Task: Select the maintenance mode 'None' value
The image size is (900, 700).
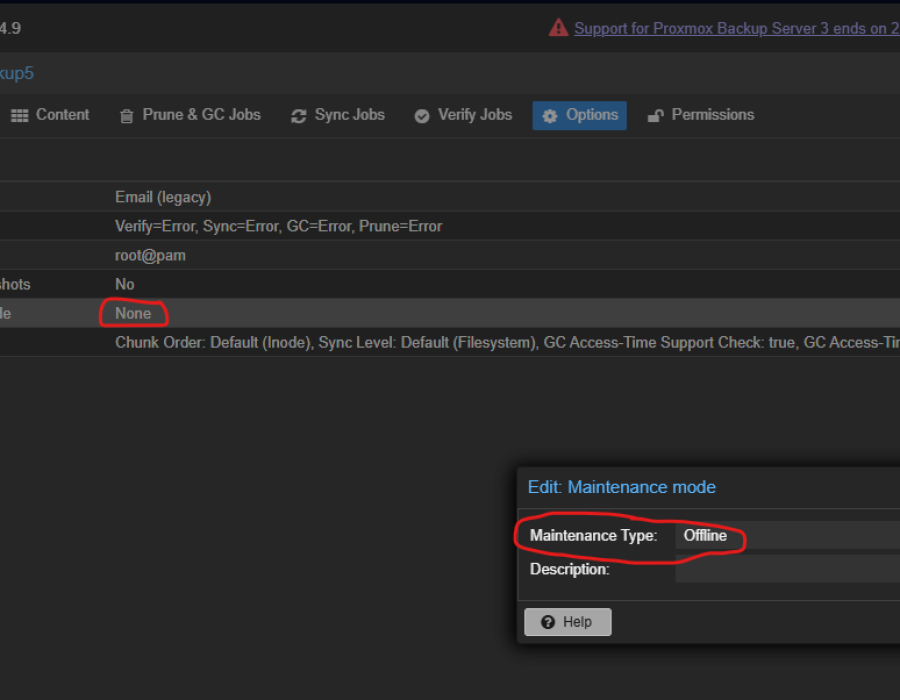Action: pos(133,313)
